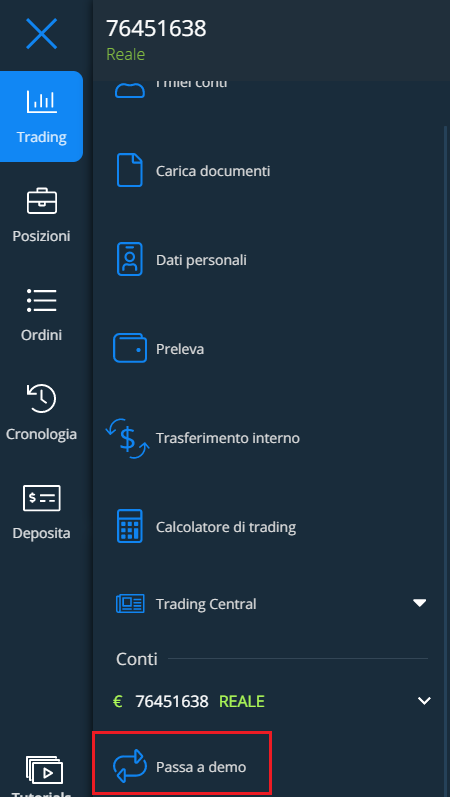Click the Dati personali ID badge icon
The height and width of the screenshot is (797, 450).
pyautogui.click(x=130, y=259)
